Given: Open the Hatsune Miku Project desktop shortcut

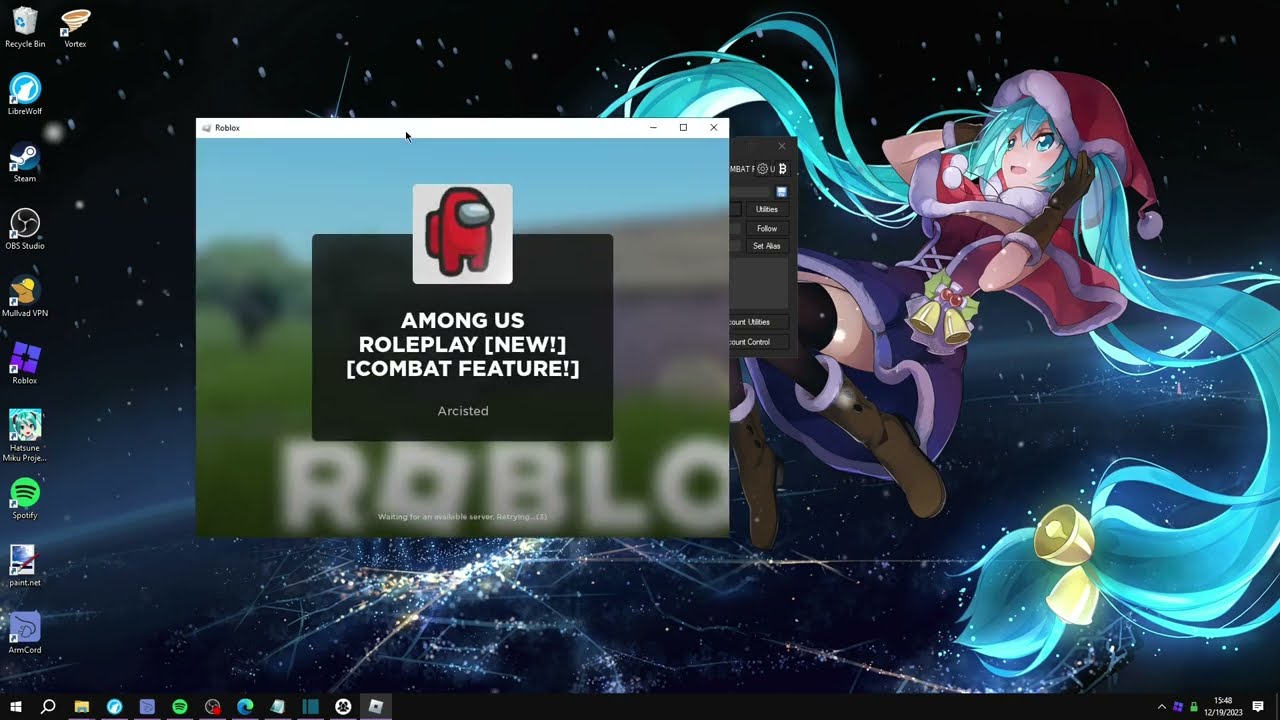Looking at the screenshot, I should point(25,435).
